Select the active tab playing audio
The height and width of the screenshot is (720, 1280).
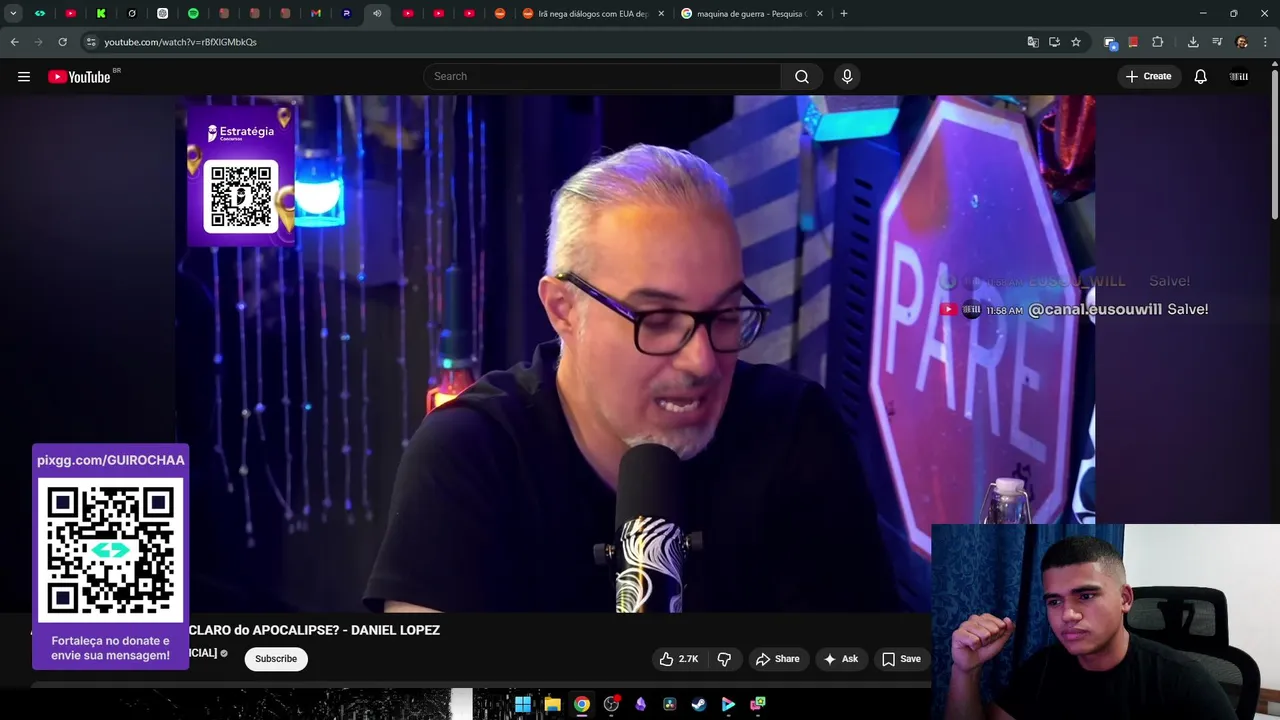tap(377, 14)
